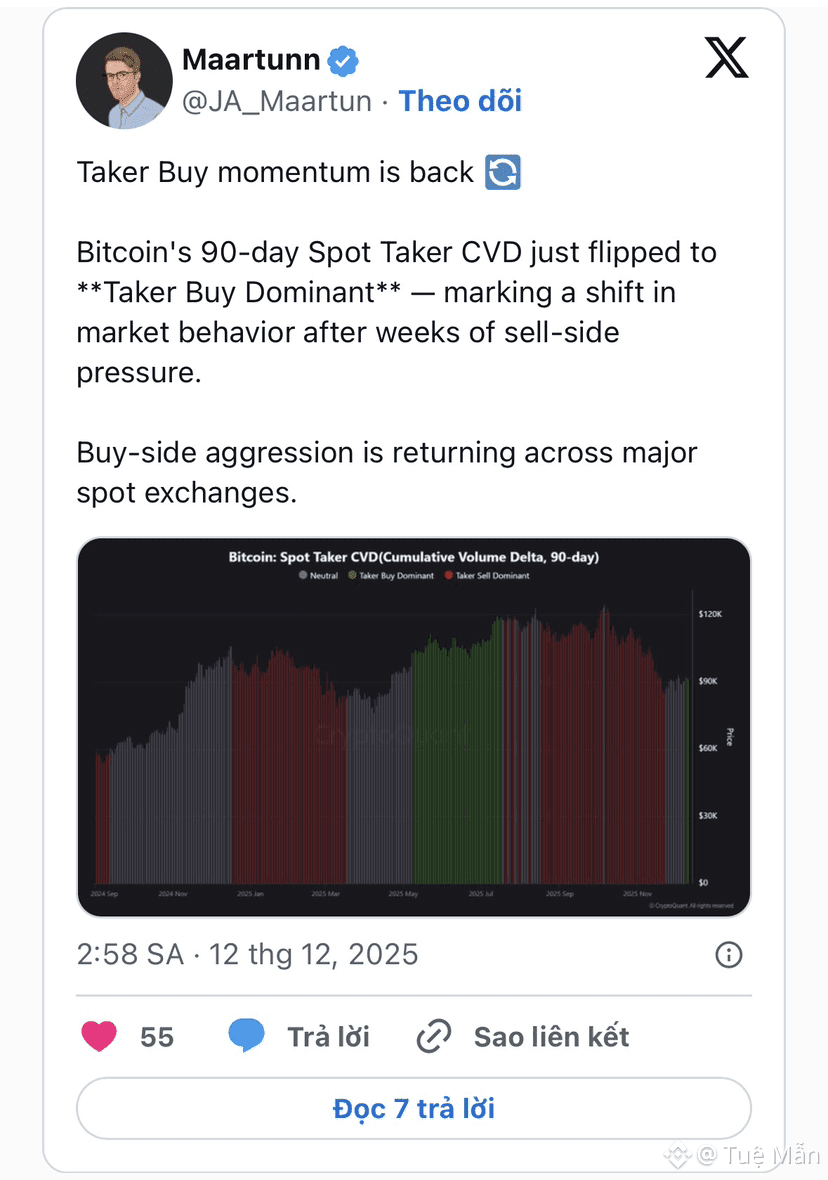Open Maartunn's profile picture
The height and width of the screenshot is (1180, 828).
coord(124,81)
